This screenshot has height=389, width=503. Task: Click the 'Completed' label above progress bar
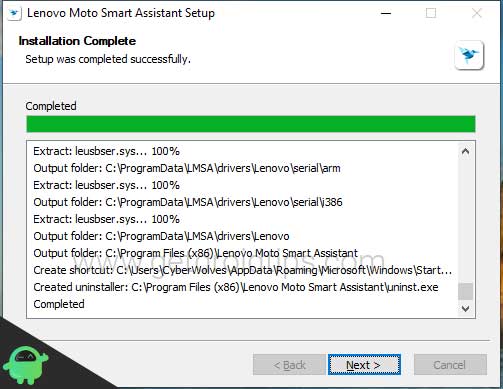coord(51,106)
